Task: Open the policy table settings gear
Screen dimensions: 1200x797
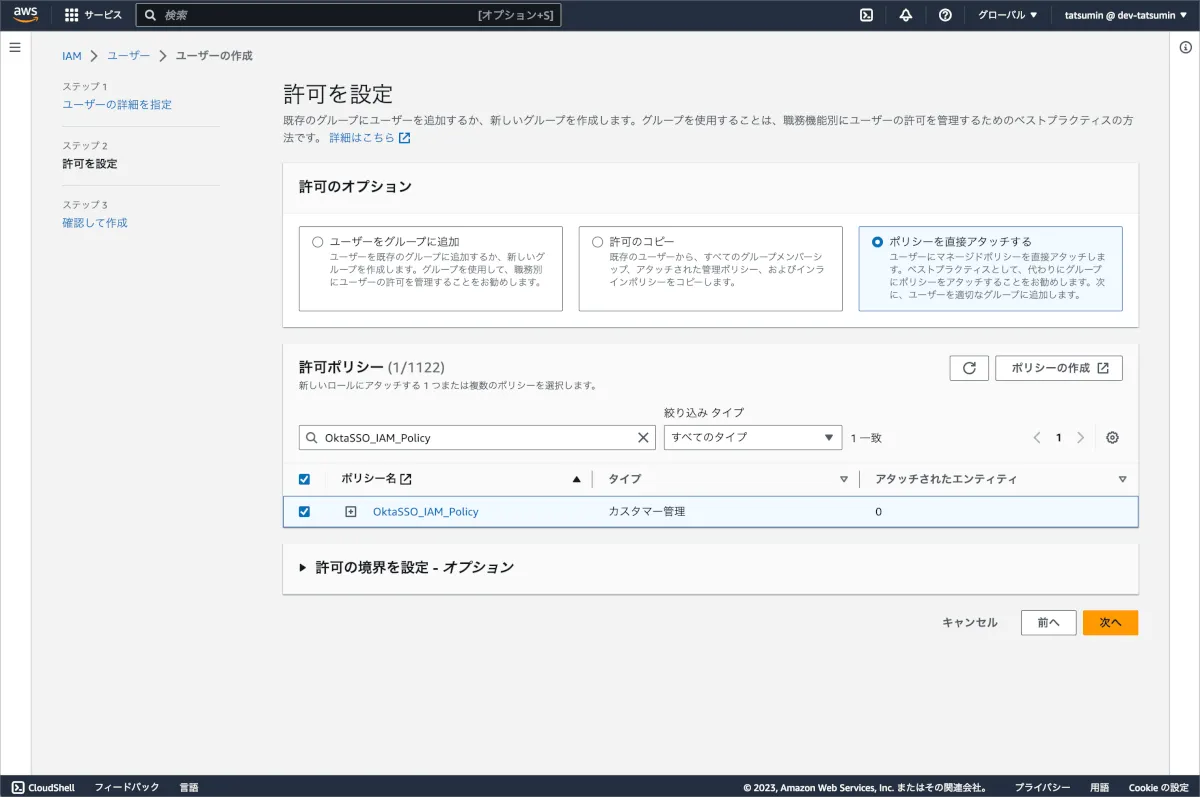Action: point(1112,437)
